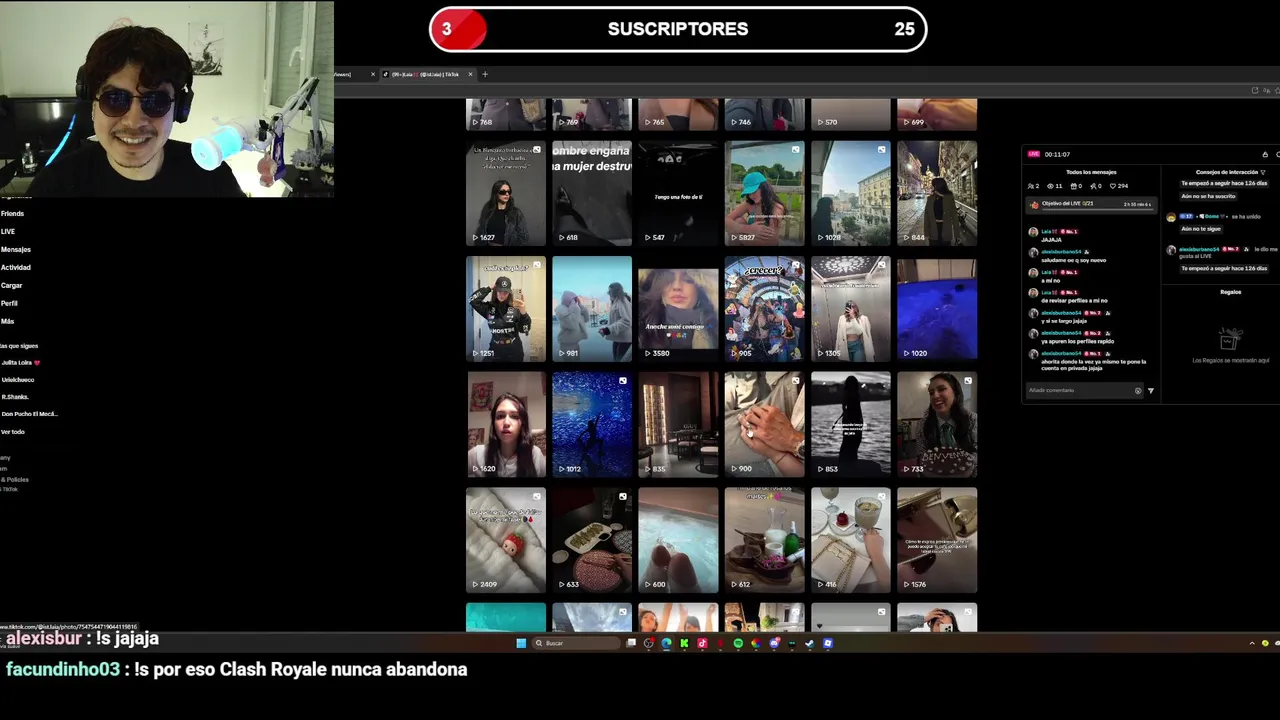The width and height of the screenshot is (1280, 720).
Task: Open Perfil in TikTok sidebar
Action: 9,303
